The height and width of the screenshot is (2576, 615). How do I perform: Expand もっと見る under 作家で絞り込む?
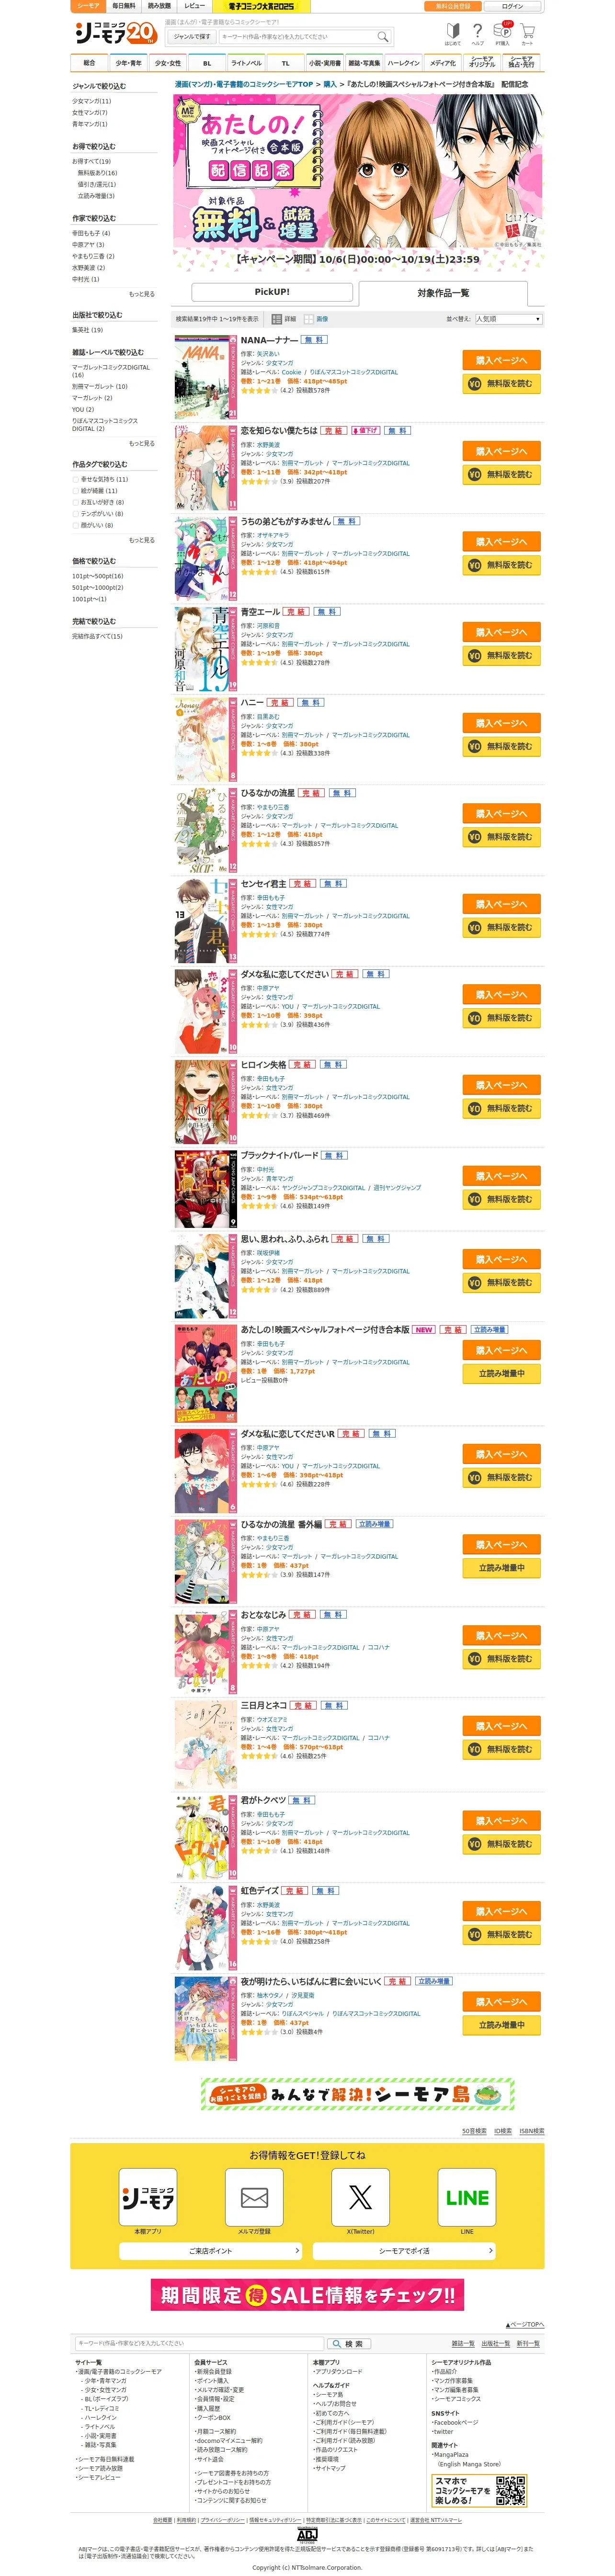(142, 294)
